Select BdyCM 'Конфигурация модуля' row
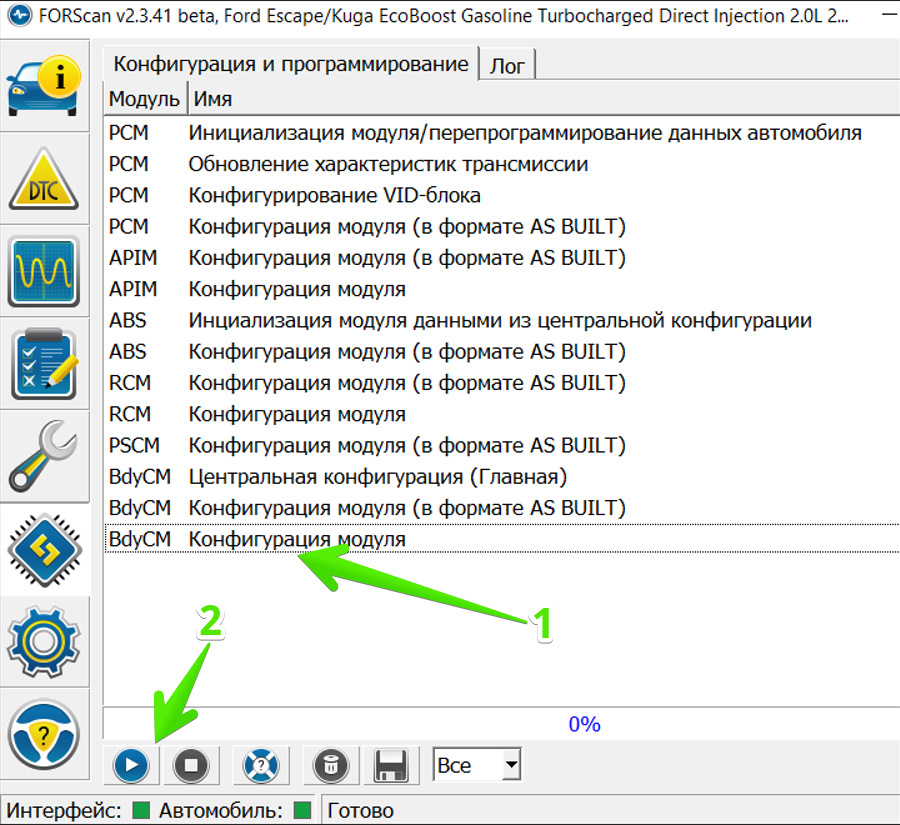 coord(502,539)
